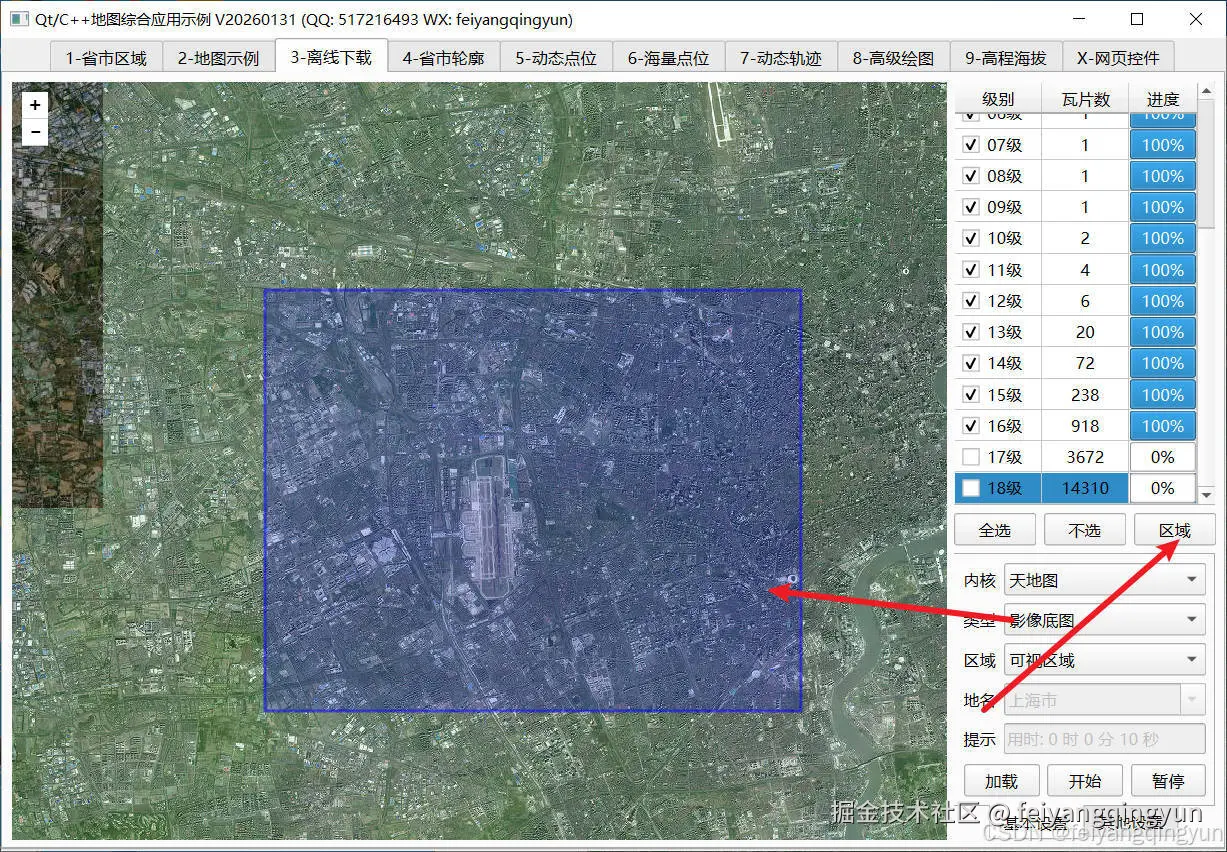
Task: Click the disabled 地名 combo box 上海市
Action: (x=1104, y=700)
